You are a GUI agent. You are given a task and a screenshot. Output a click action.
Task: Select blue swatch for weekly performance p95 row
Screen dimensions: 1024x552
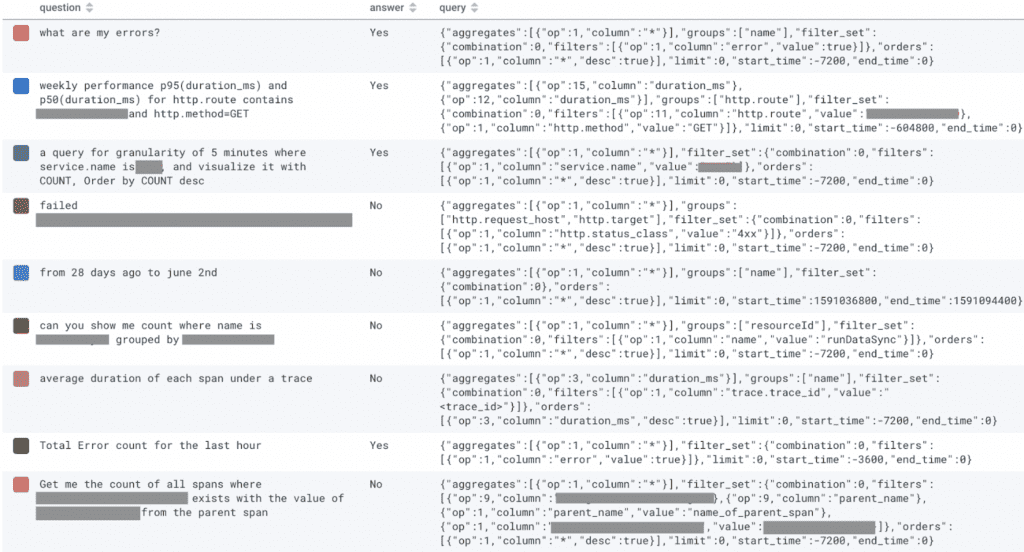point(21,86)
